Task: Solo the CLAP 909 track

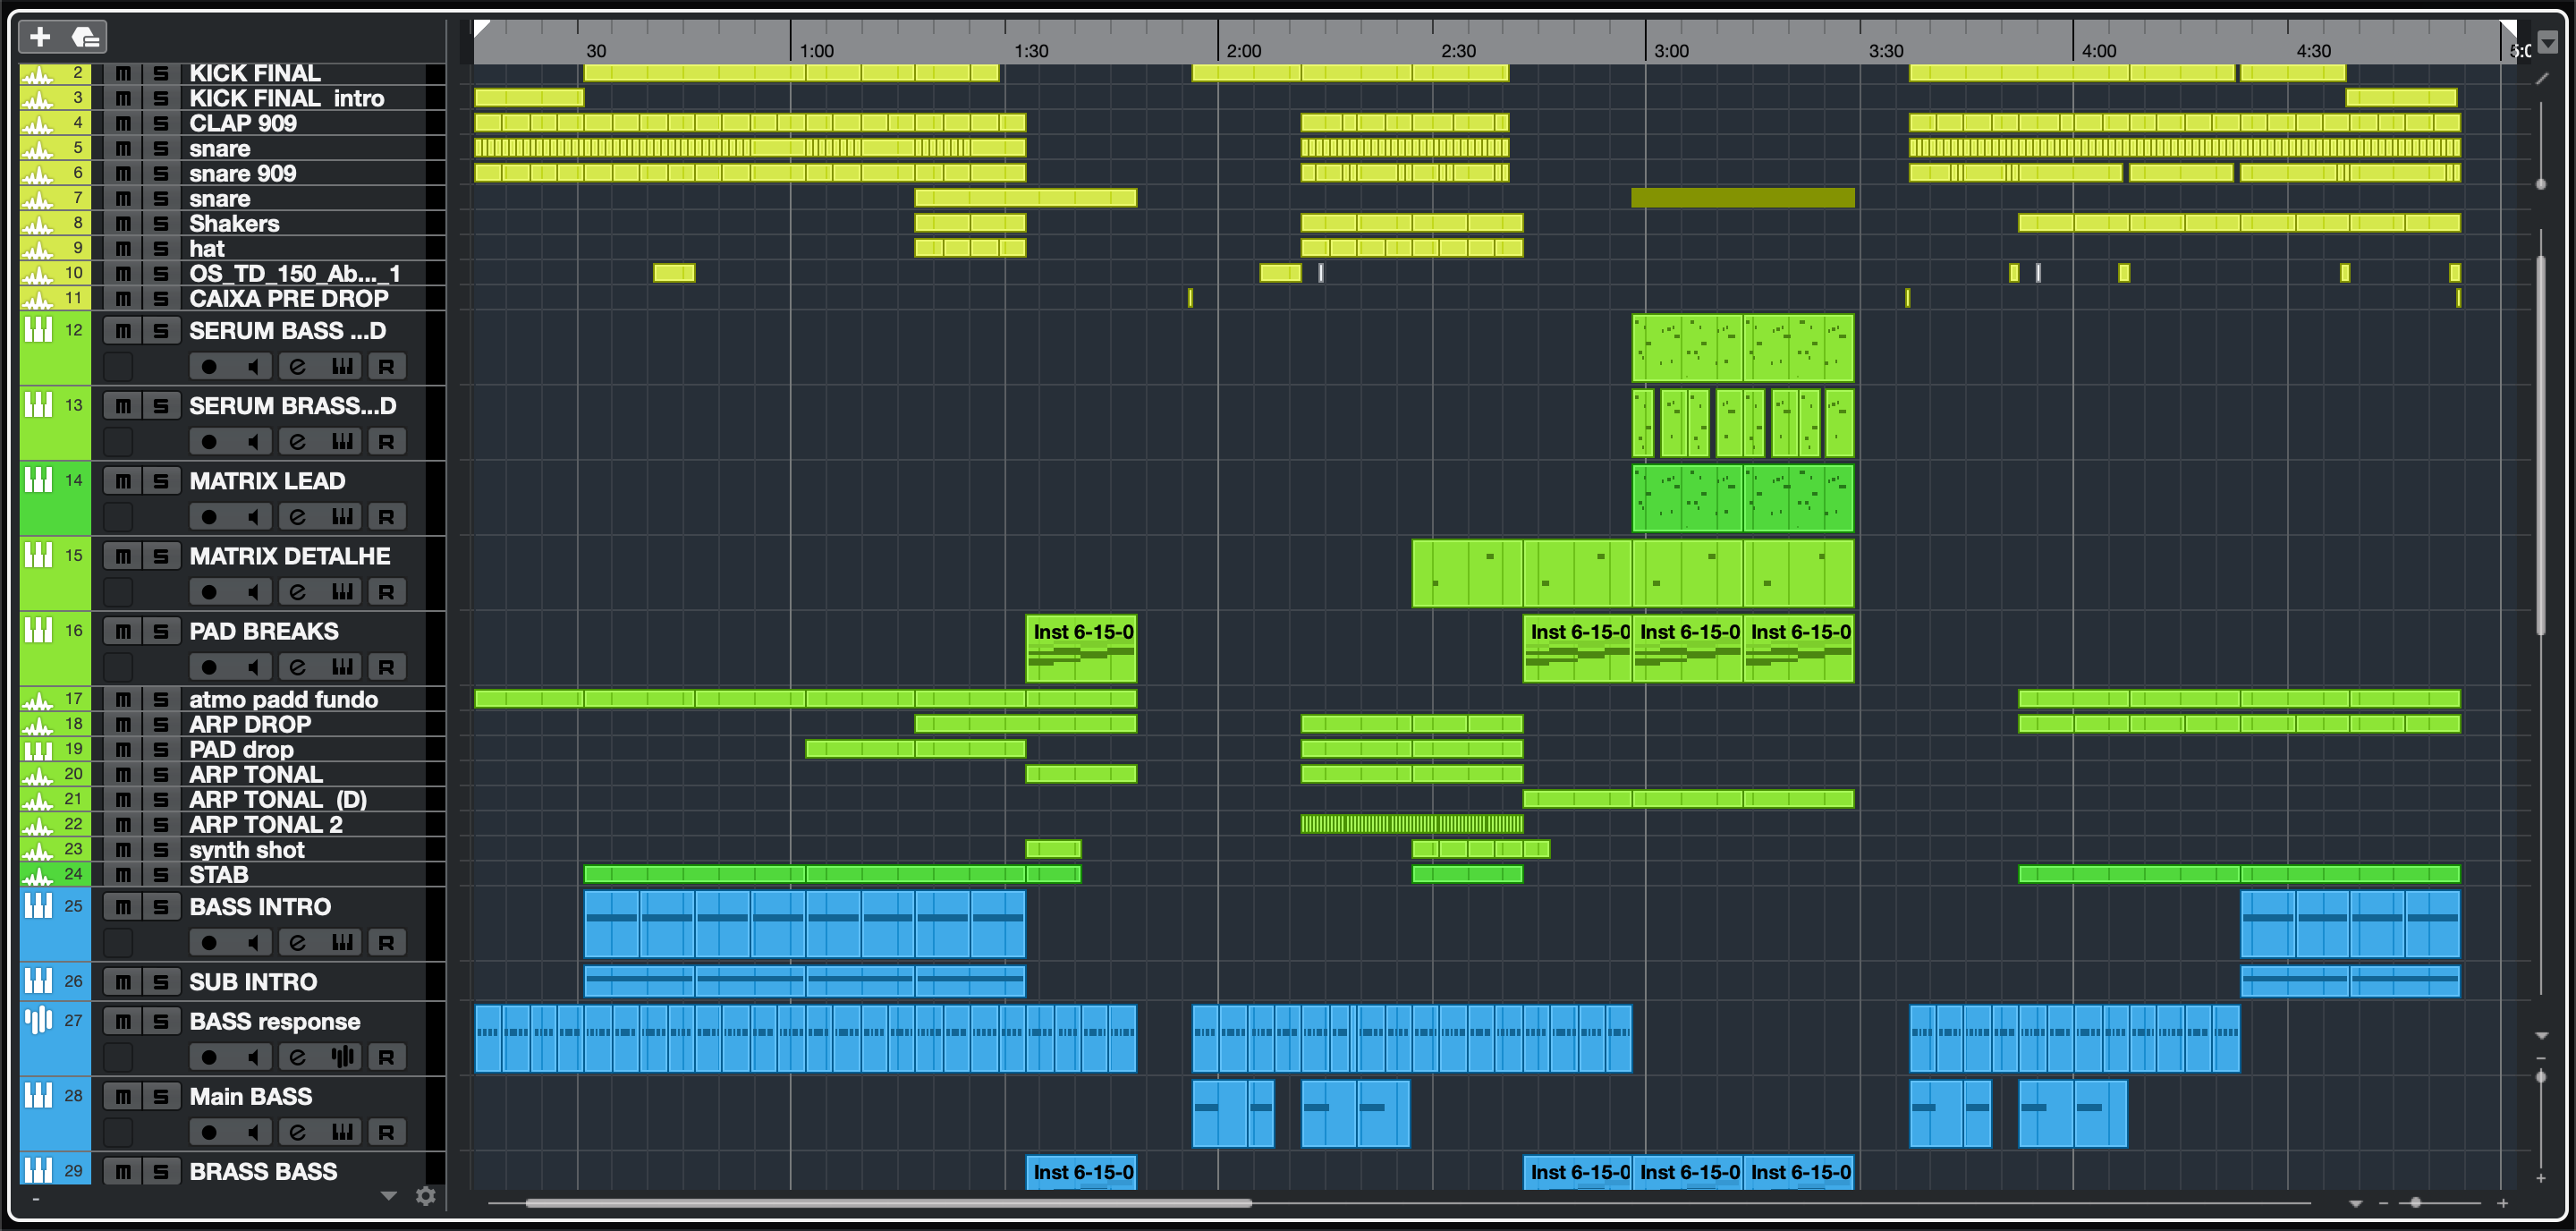Action: [x=161, y=123]
